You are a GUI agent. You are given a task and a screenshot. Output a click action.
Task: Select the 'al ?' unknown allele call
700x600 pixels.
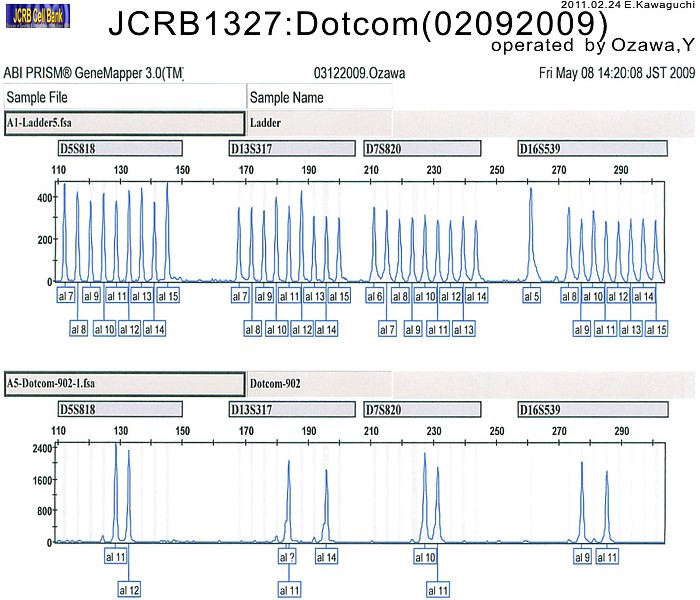click(x=287, y=557)
